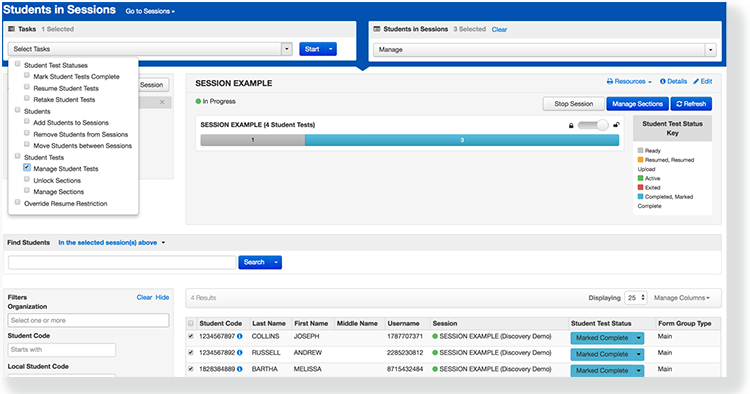The width and height of the screenshot is (750, 394).
Task: Choose Unlock Sections in task list
Action: coord(57,180)
